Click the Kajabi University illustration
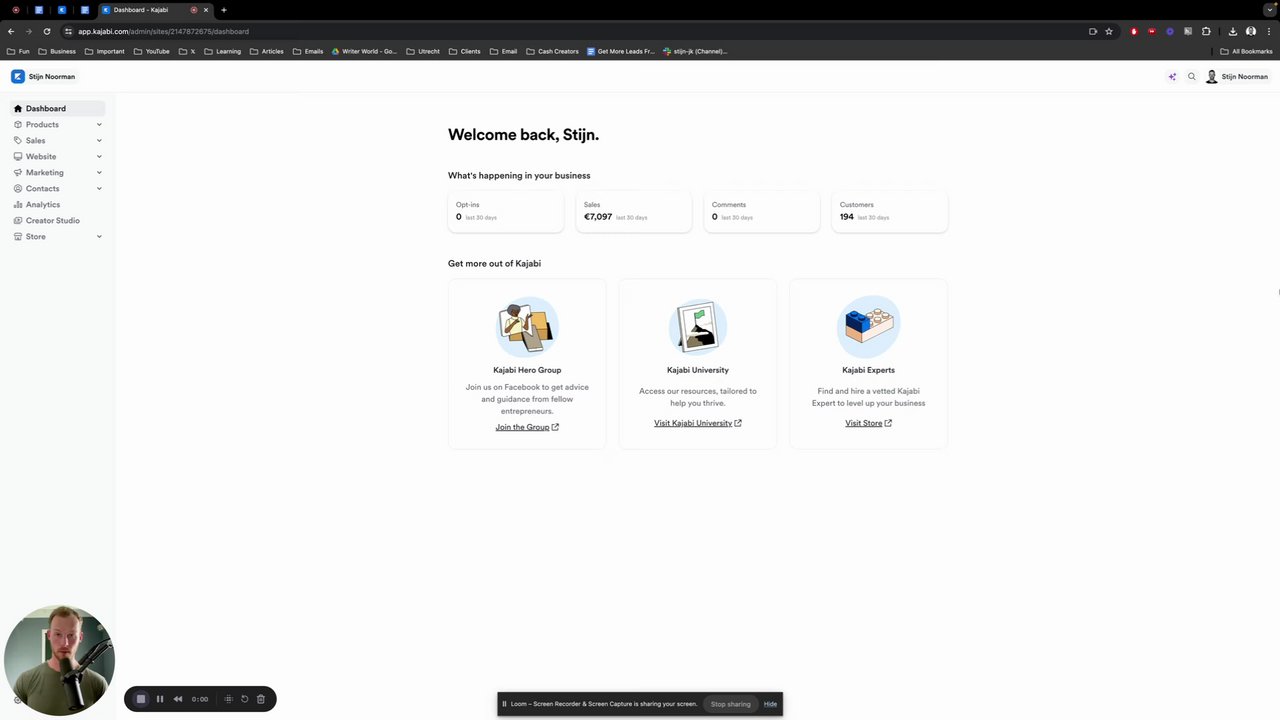Image resolution: width=1280 pixels, height=720 pixels. click(698, 326)
